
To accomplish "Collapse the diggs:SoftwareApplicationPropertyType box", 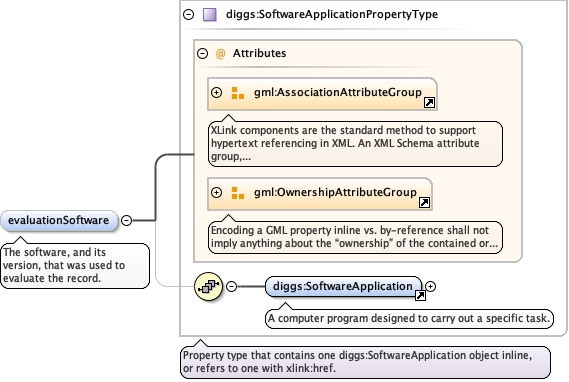I will pos(189,15).
